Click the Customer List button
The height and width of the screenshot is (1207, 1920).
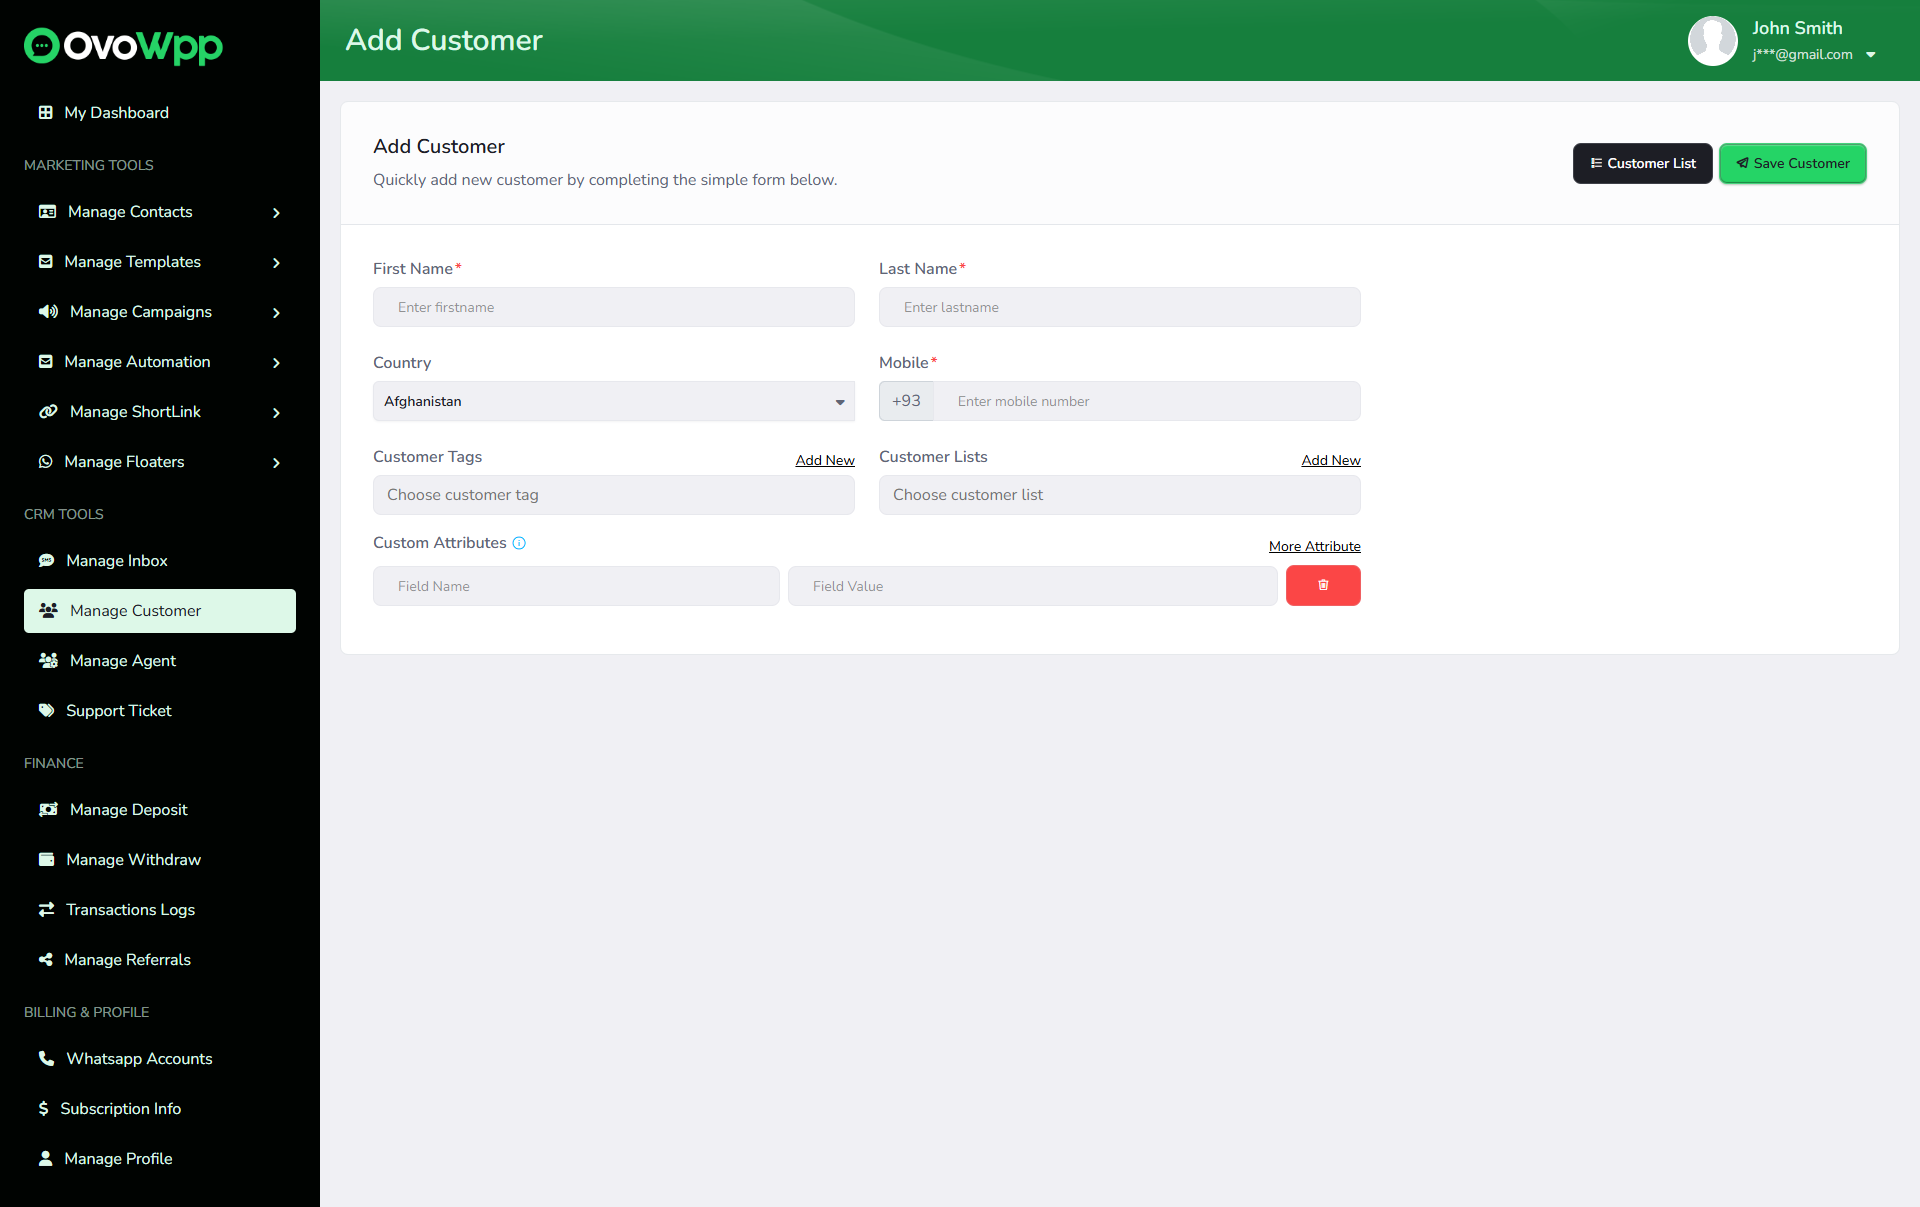click(1642, 163)
